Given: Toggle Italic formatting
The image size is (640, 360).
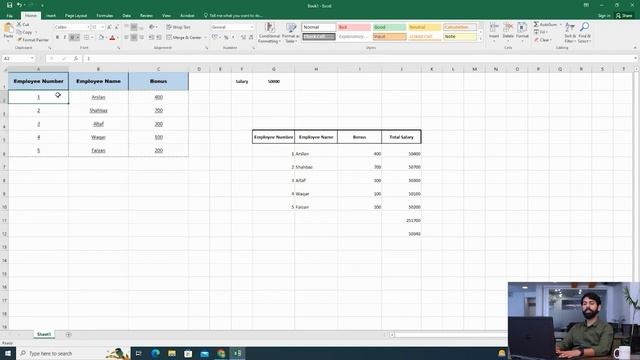Looking at the screenshot, I should click(64, 38).
